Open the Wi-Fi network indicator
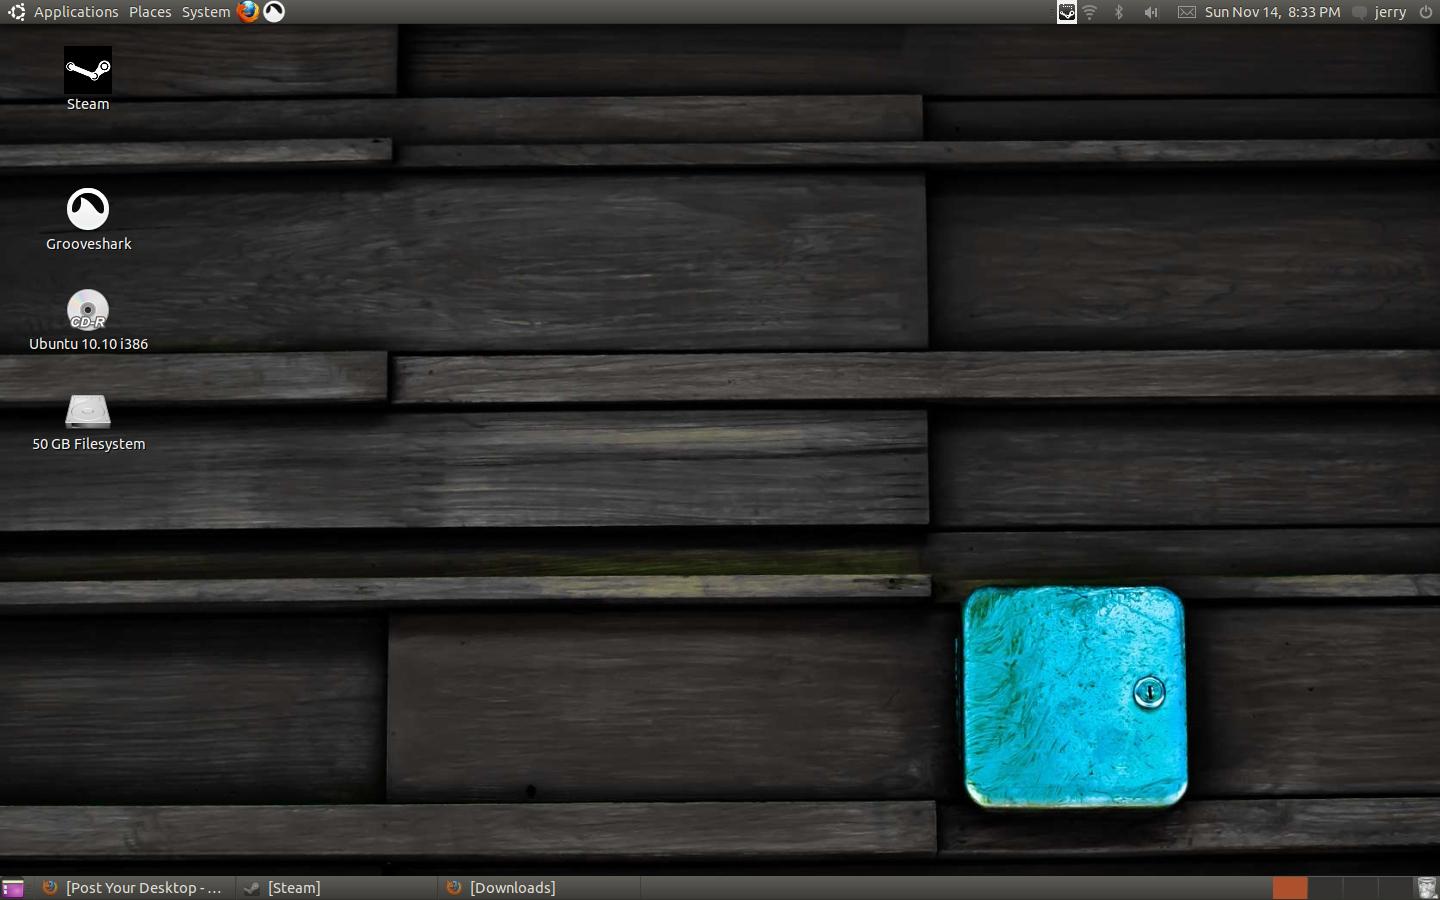 (1090, 12)
